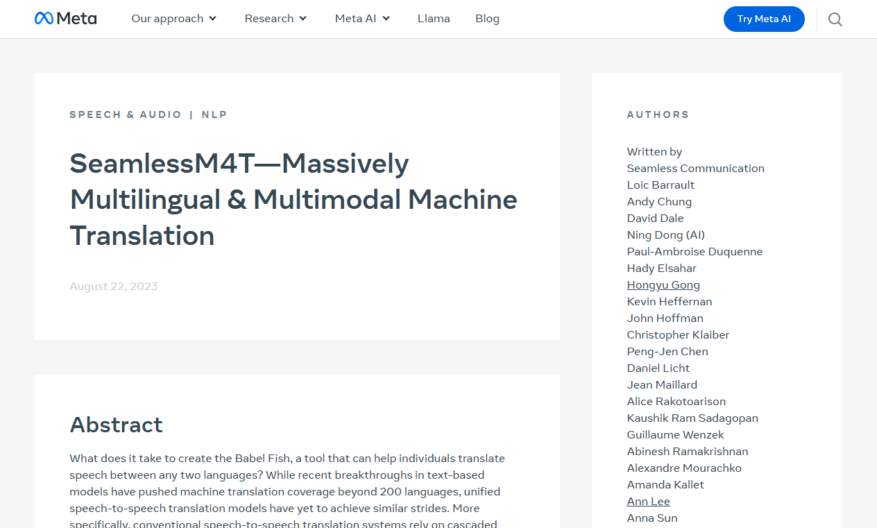Viewport: 877px width, 528px height.
Task: Open Ann Lee author link
Action: pos(648,501)
